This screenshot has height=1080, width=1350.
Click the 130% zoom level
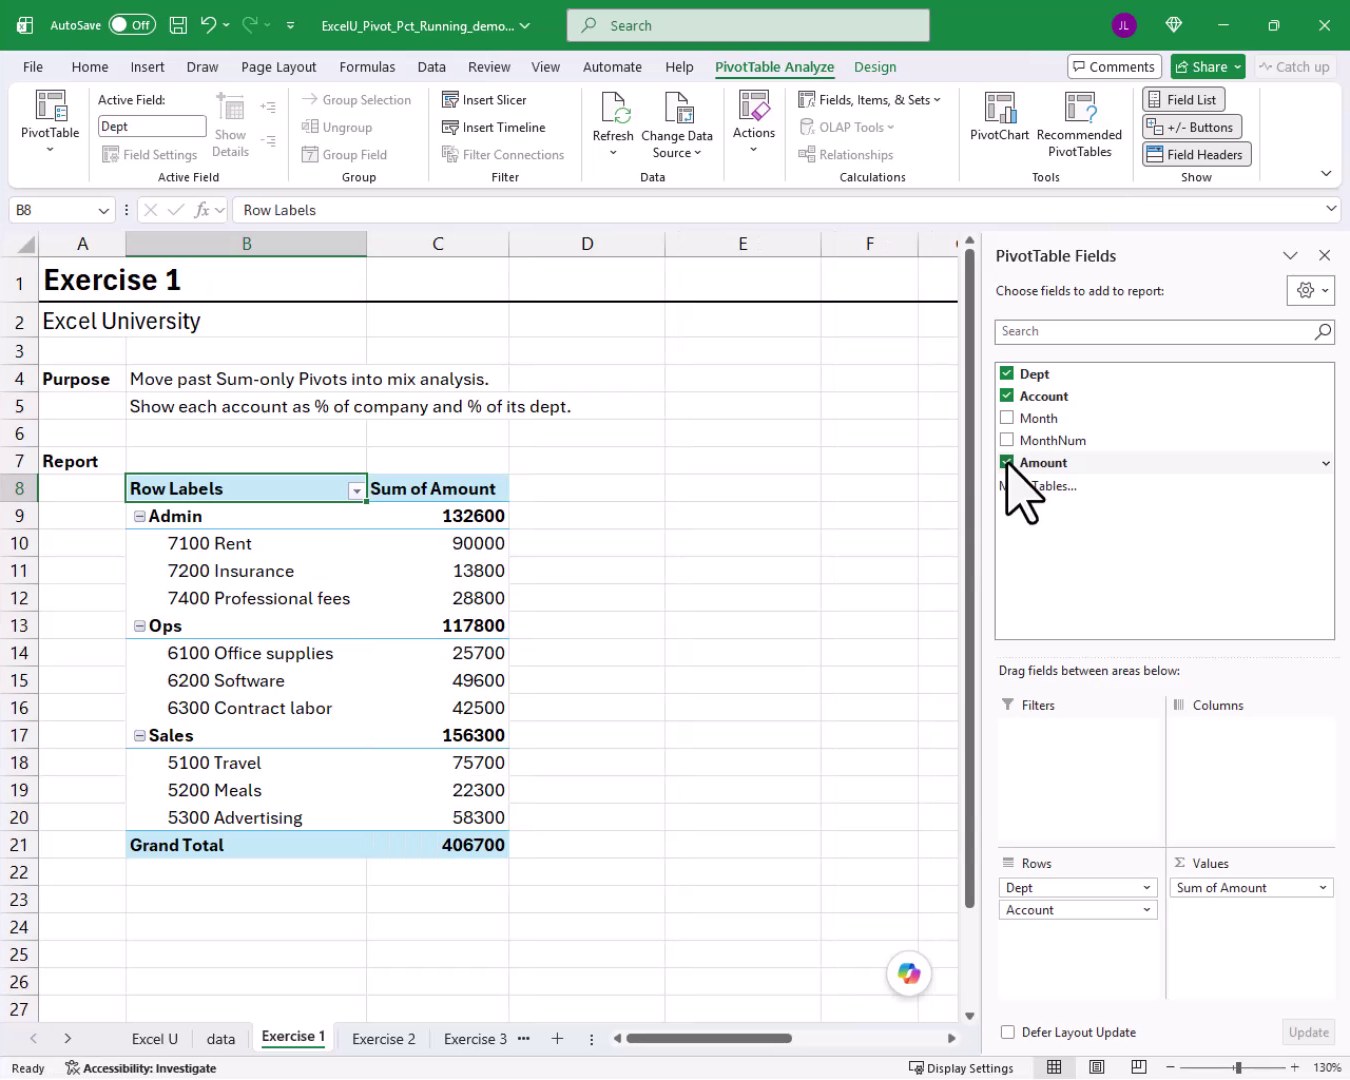(1327, 1068)
